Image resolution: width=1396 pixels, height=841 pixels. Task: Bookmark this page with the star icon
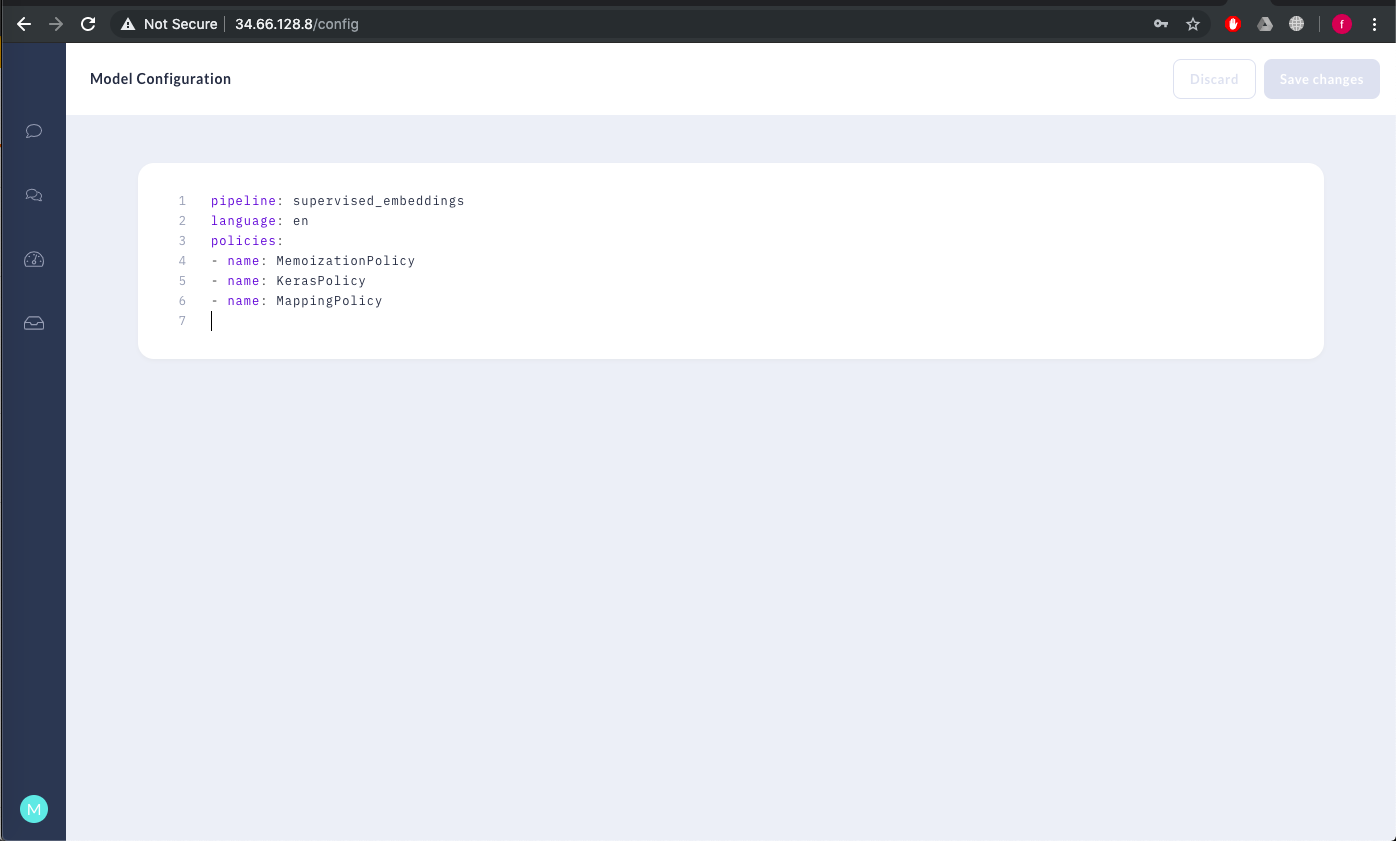(1192, 24)
